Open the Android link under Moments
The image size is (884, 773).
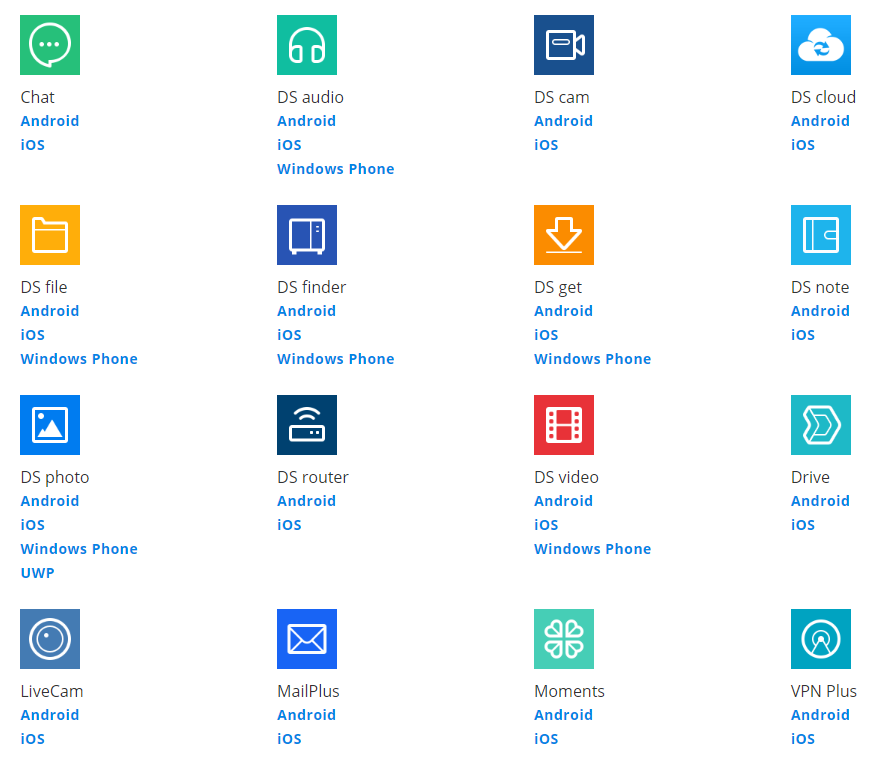coord(563,715)
